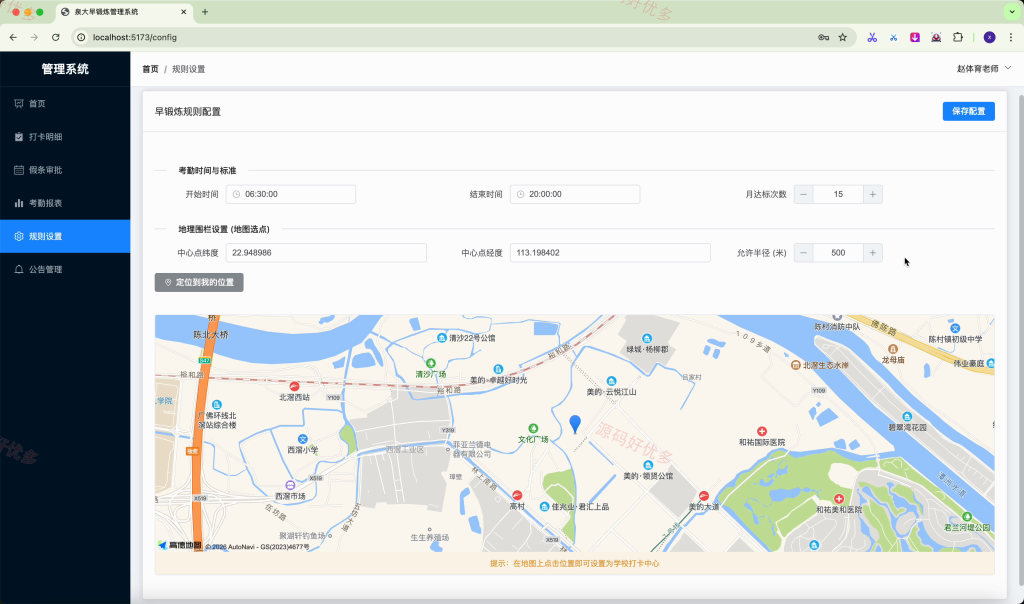Image resolution: width=1024 pixels, height=604 pixels.
Task: Click 西滘市场 market icon on map
Action: 290,485
